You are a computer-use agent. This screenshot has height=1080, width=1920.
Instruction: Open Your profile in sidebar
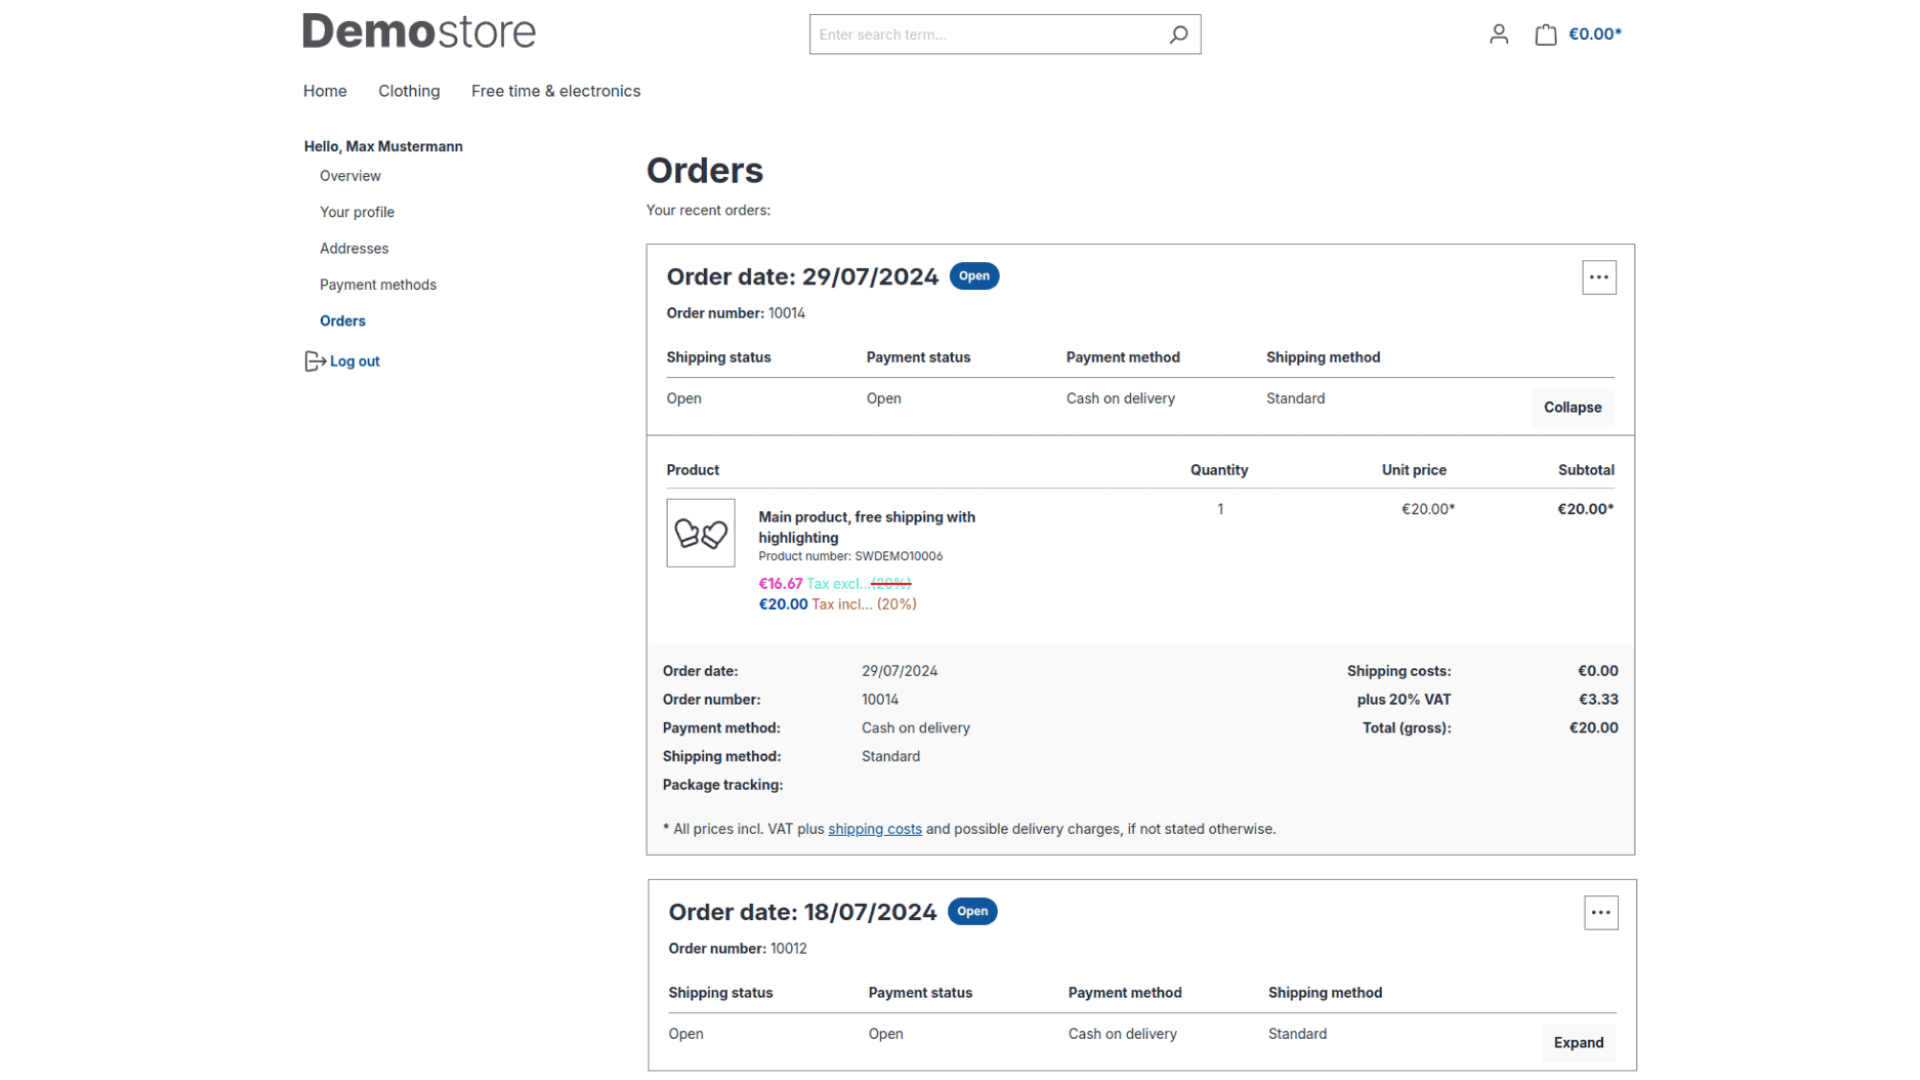(x=357, y=212)
